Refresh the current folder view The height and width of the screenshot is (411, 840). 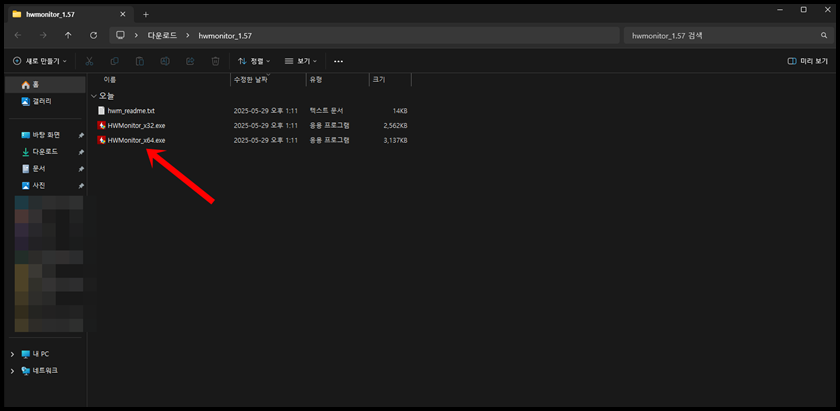[93, 35]
